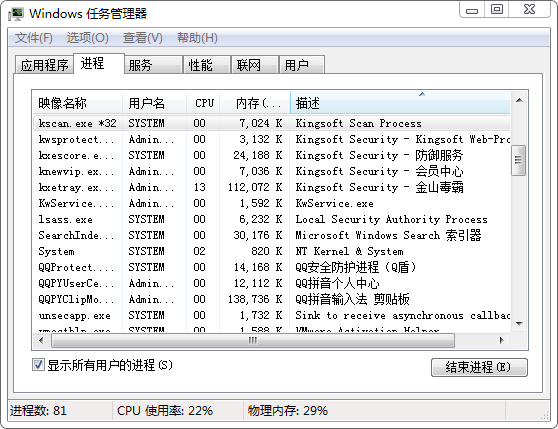The height and width of the screenshot is (429, 558).
Task: Sort by 用户名 column header
Action: pyautogui.click(x=154, y=103)
